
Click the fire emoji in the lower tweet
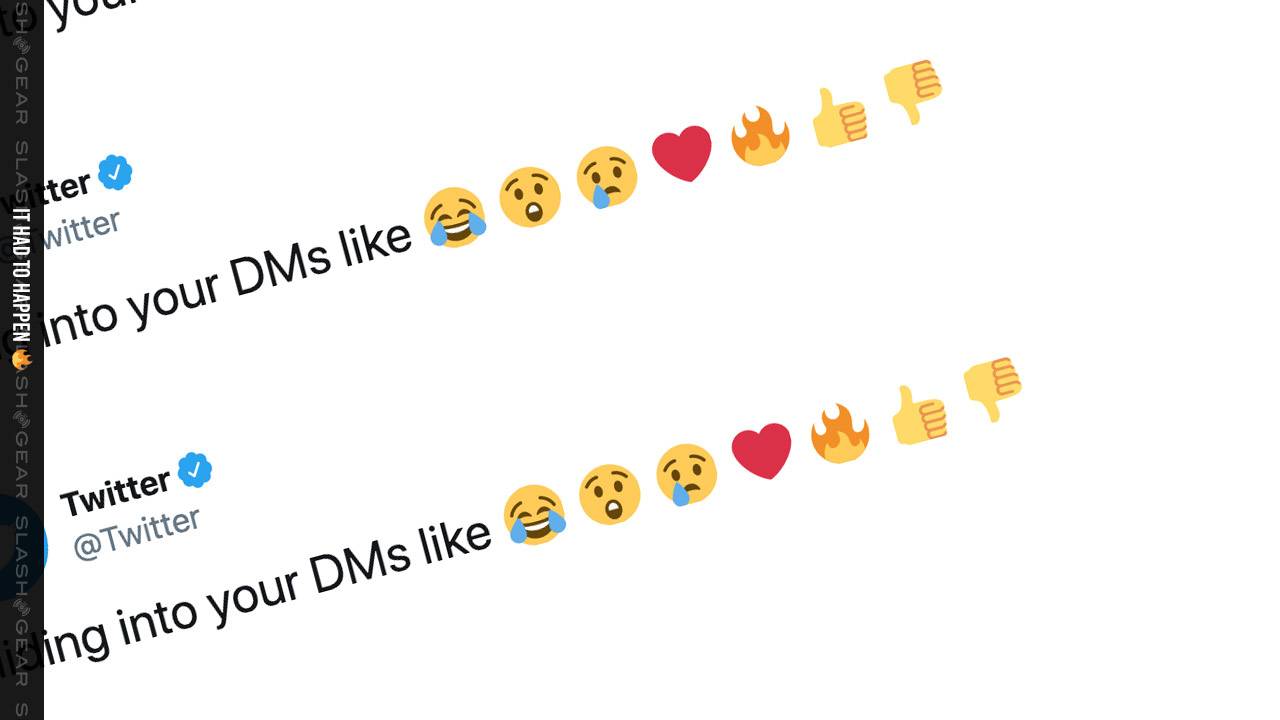point(840,433)
